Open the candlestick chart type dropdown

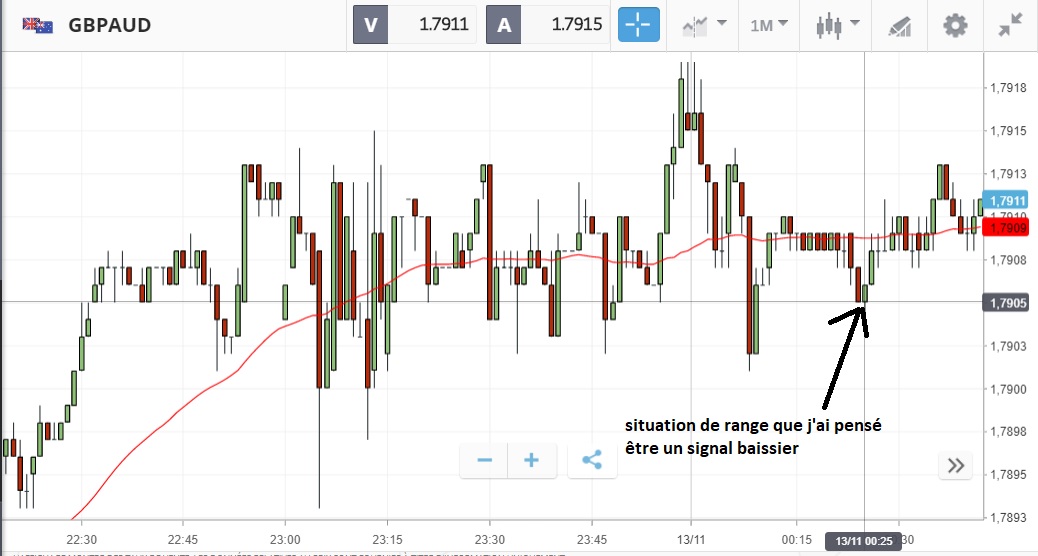click(837, 25)
